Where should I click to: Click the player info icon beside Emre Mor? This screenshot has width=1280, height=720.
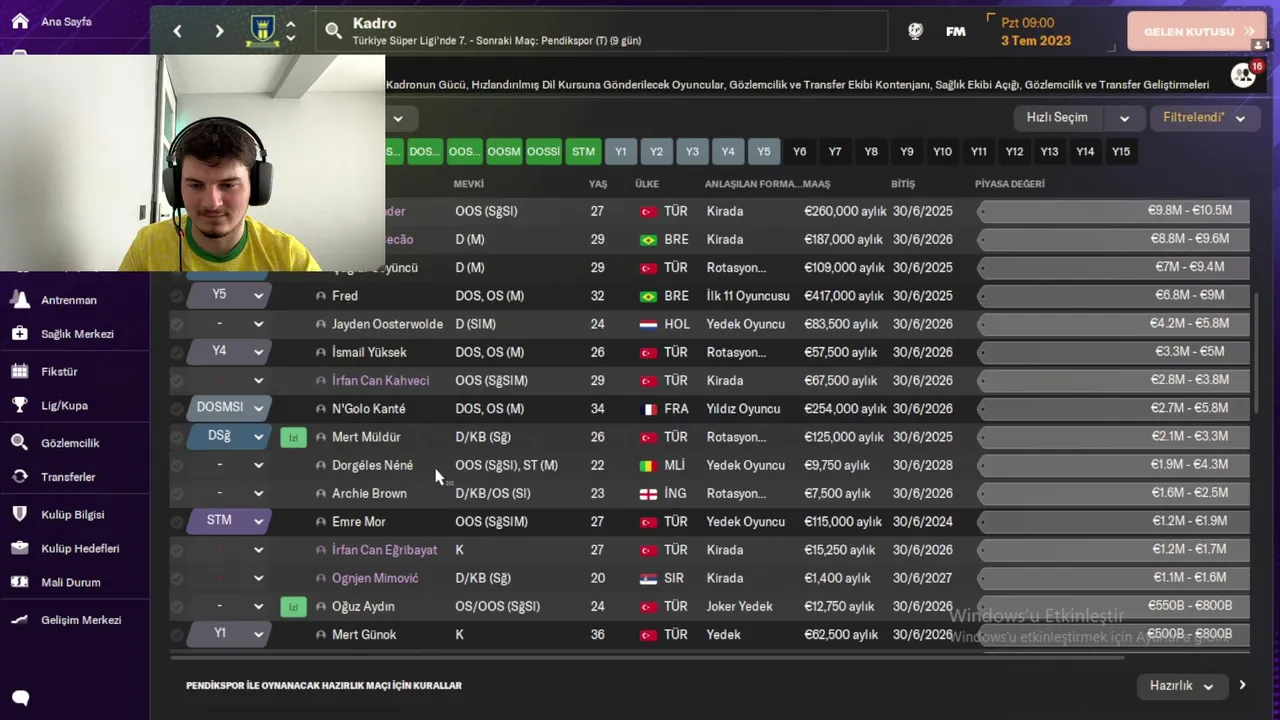pos(321,522)
